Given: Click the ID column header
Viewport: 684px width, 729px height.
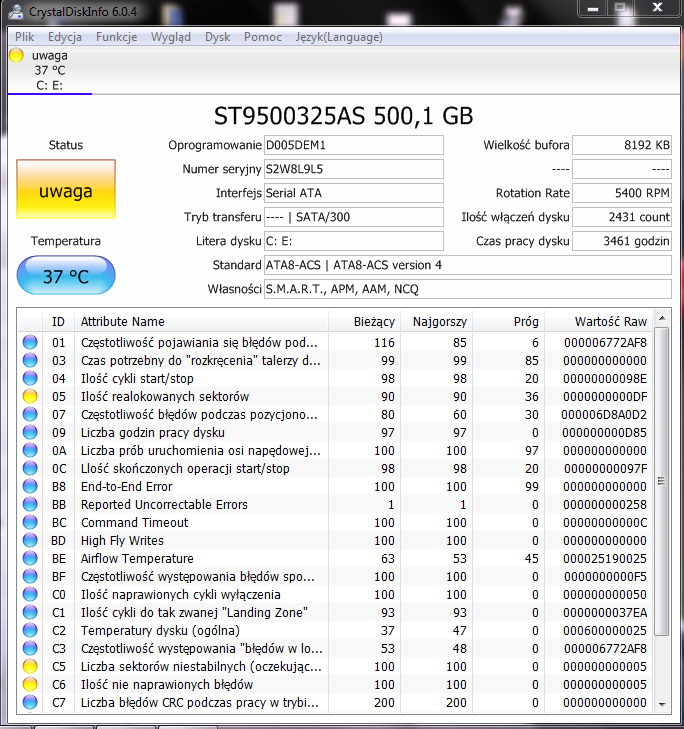Looking at the screenshot, I should [58, 321].
